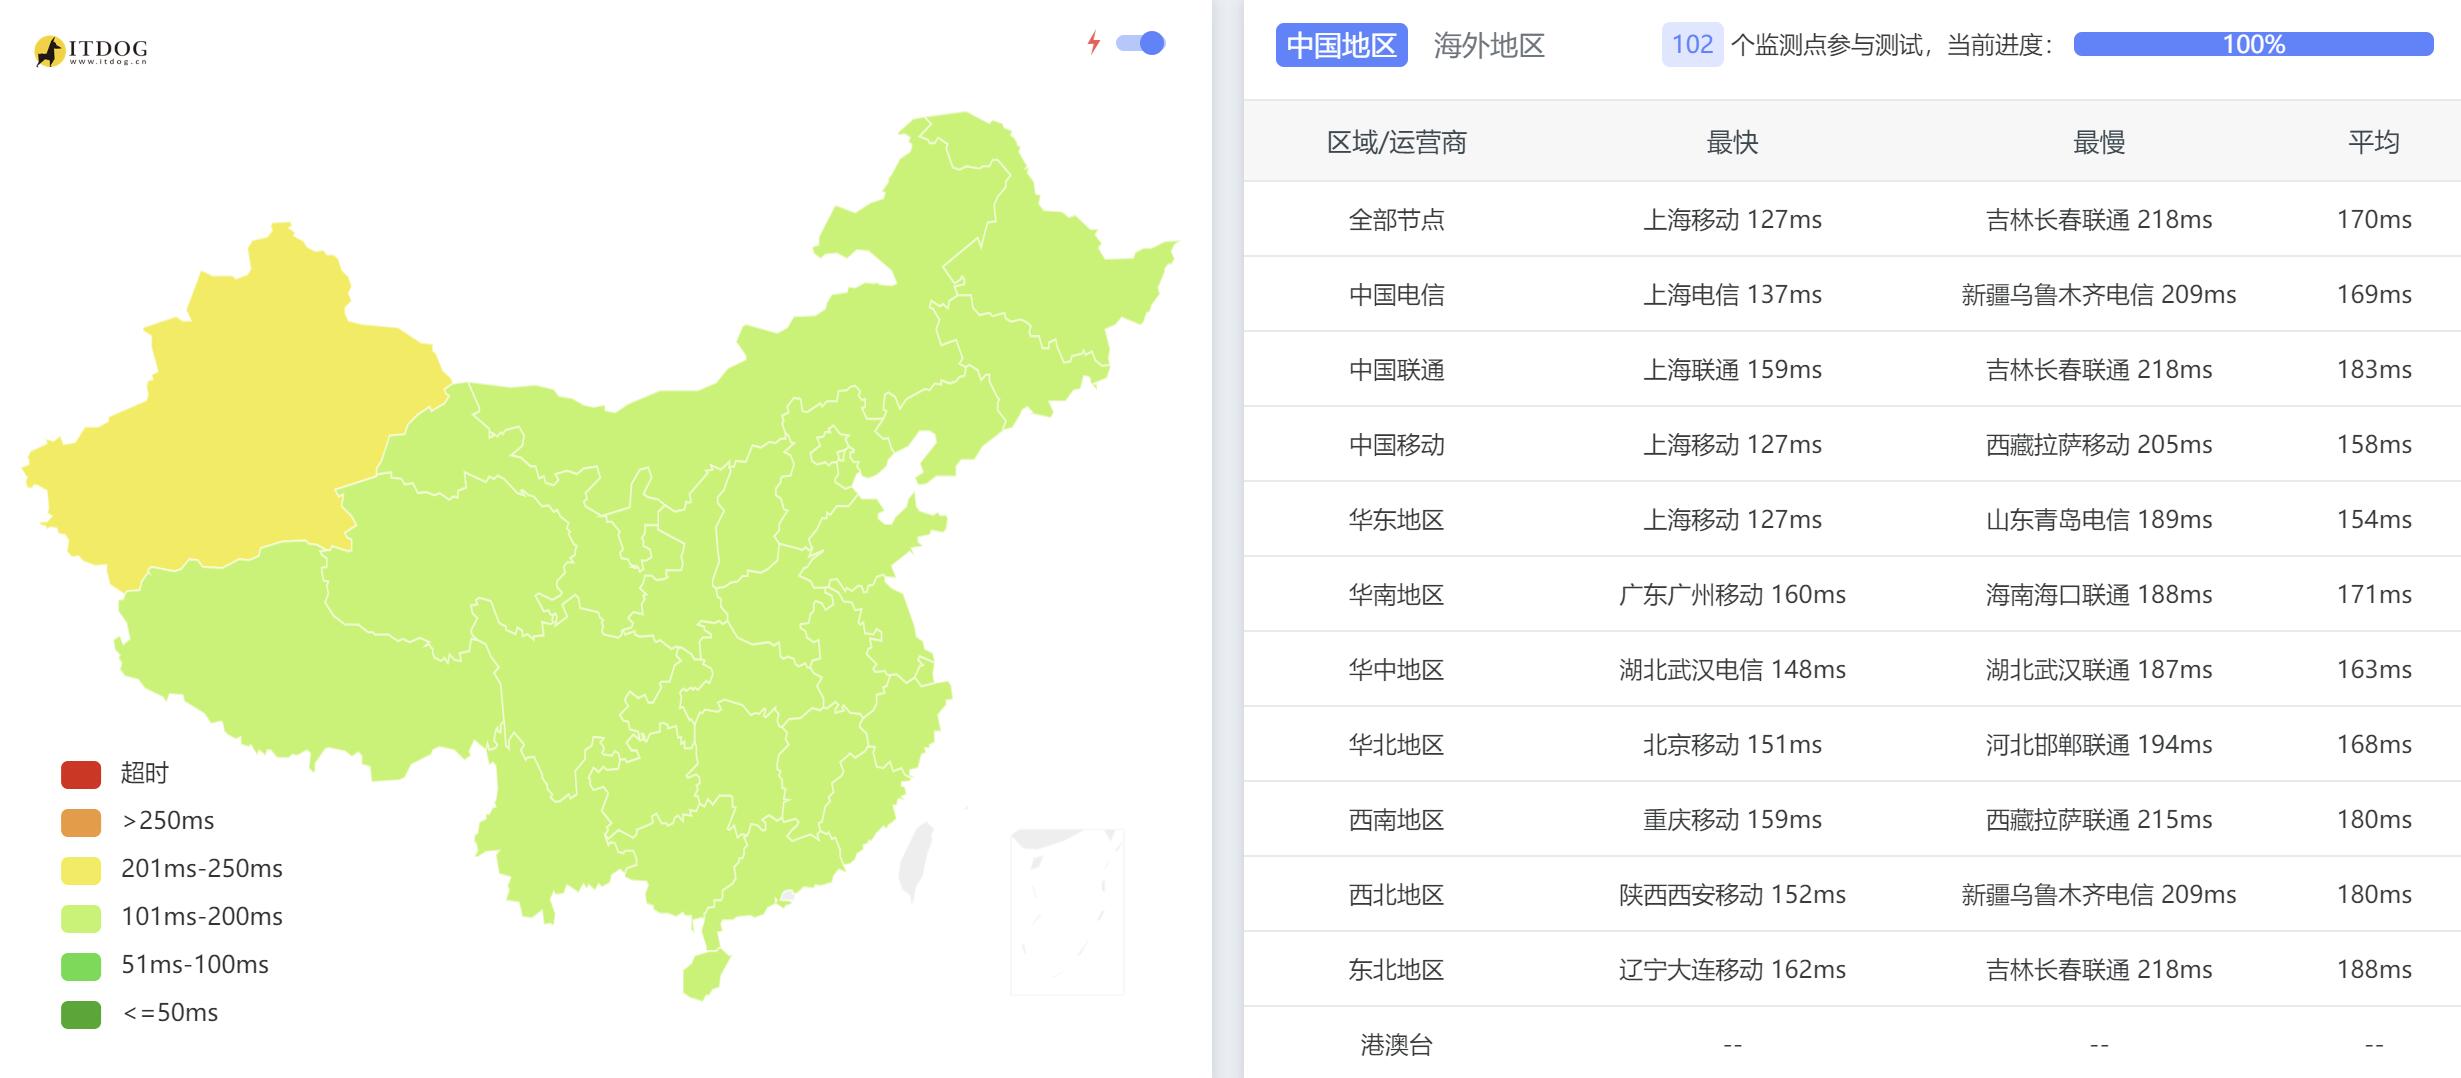Click the 区域/运营商 column header
Image resolution: width=2461 pixels, height=1078 pixels.
(x=1396, y=143)
